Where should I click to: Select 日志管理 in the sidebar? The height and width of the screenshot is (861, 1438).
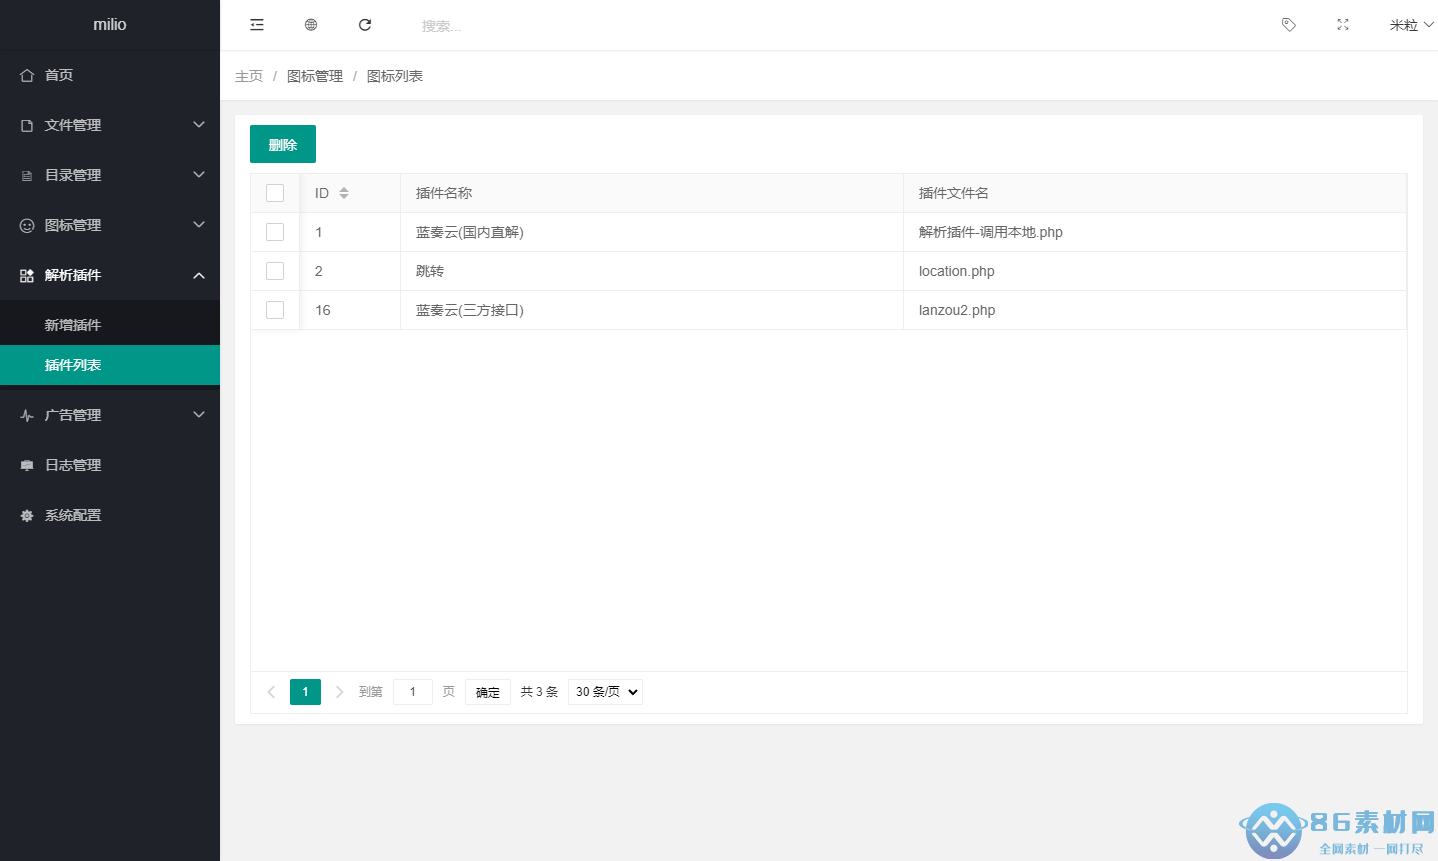[73, 465]
